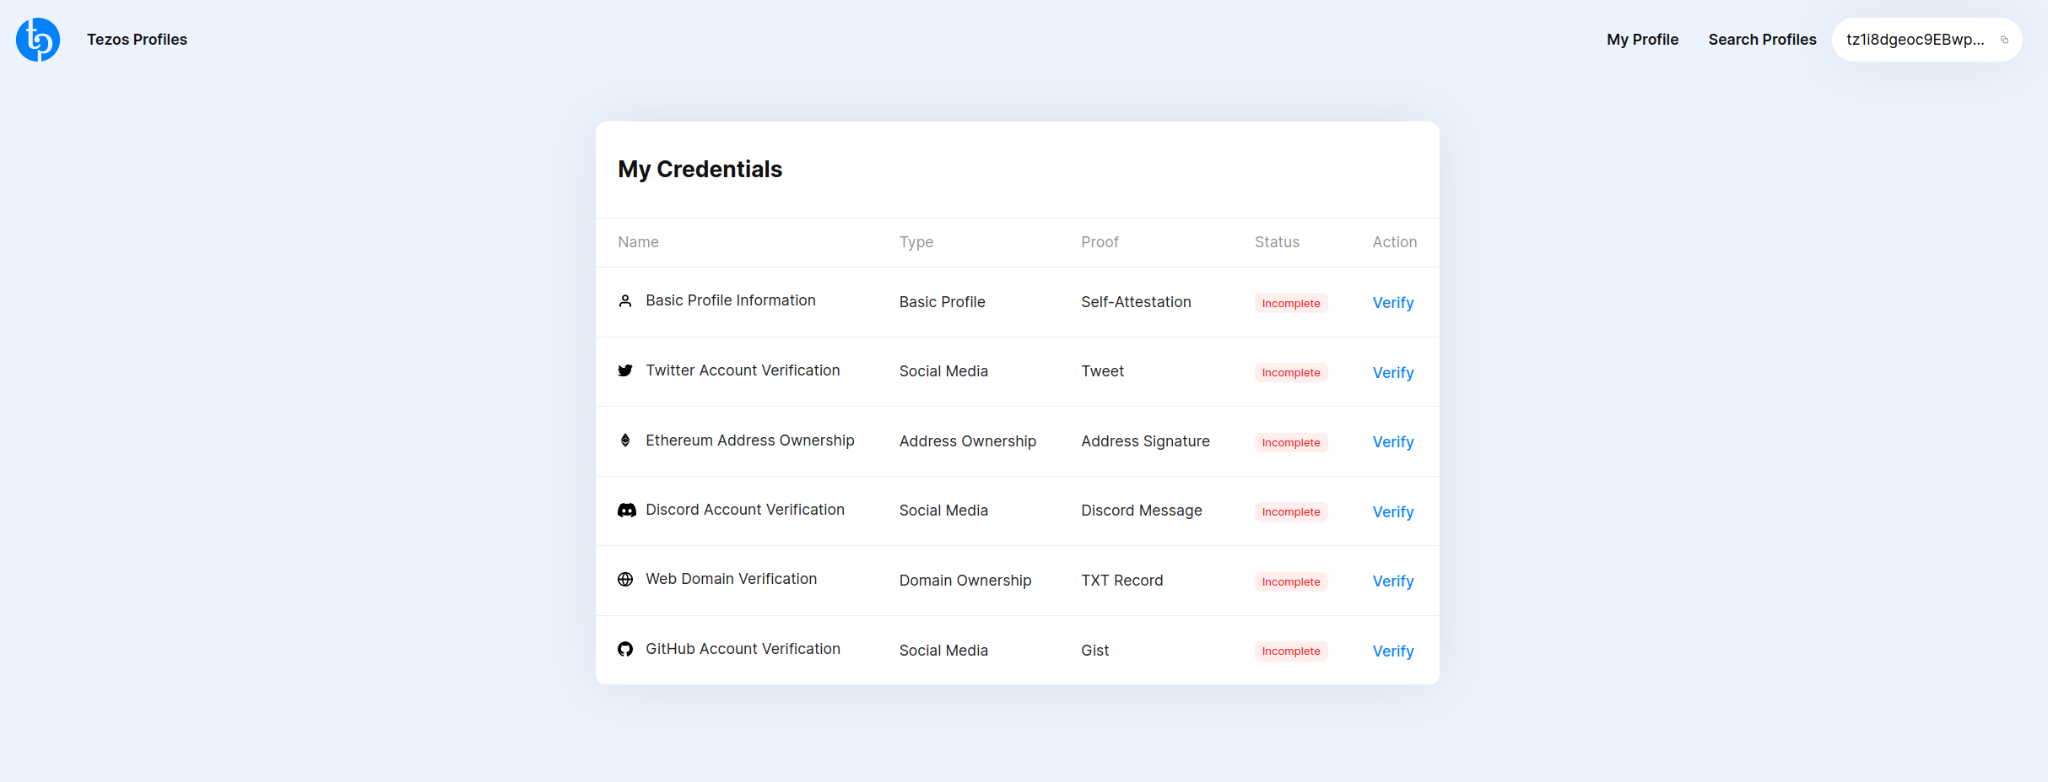The image size is (2048, 782).
Task: Click Incomplete badge for Twitter row
Action: (1291, 373)
